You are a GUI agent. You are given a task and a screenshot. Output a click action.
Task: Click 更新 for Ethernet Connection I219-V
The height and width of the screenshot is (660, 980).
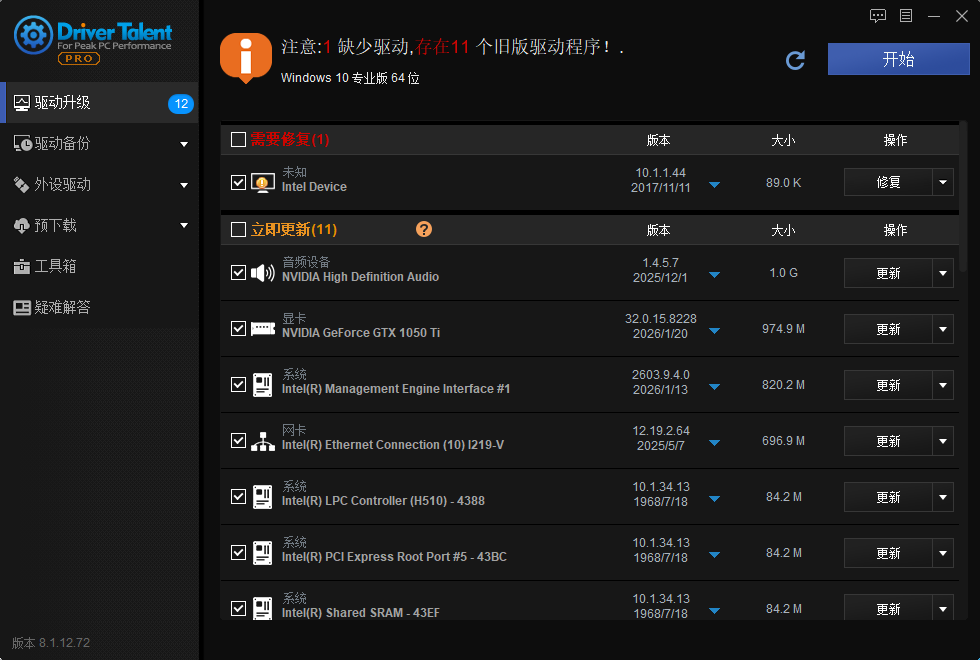pos(888,441)
